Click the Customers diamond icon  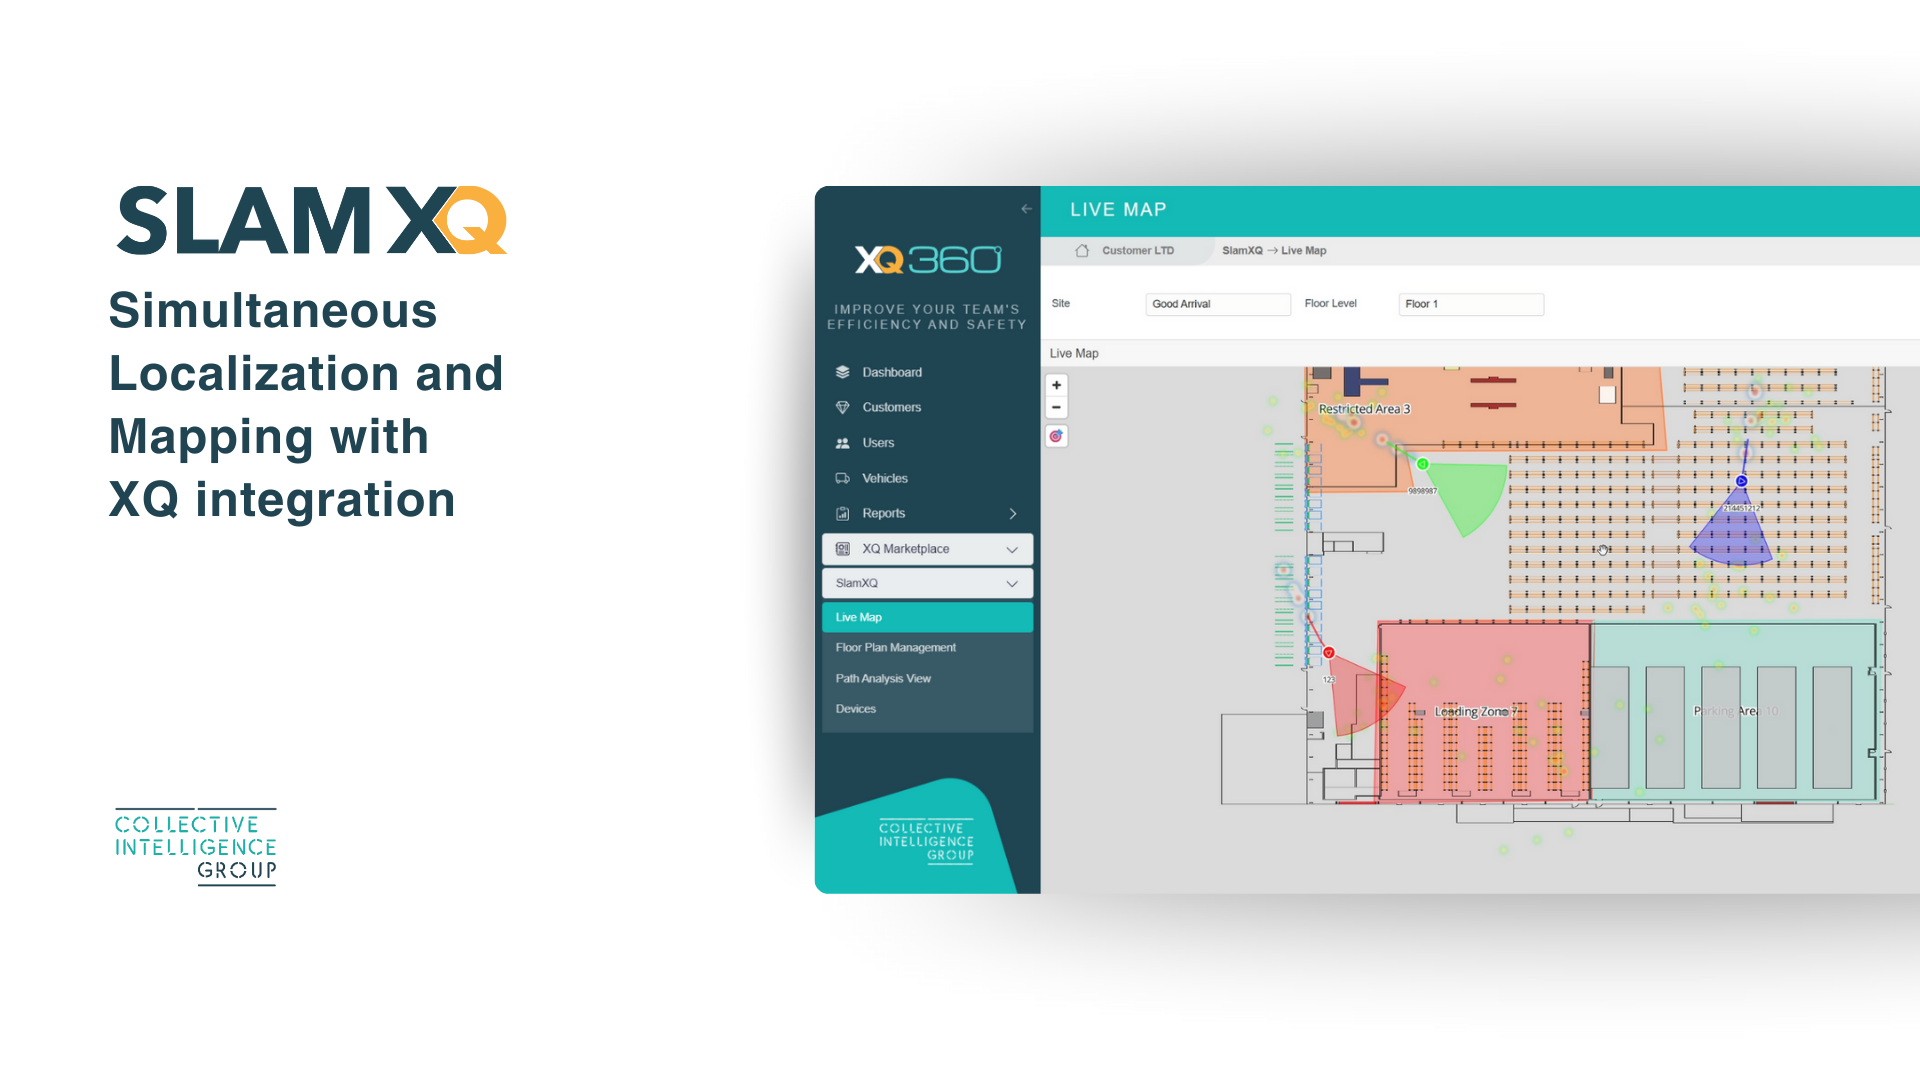(x=842, y=407)
